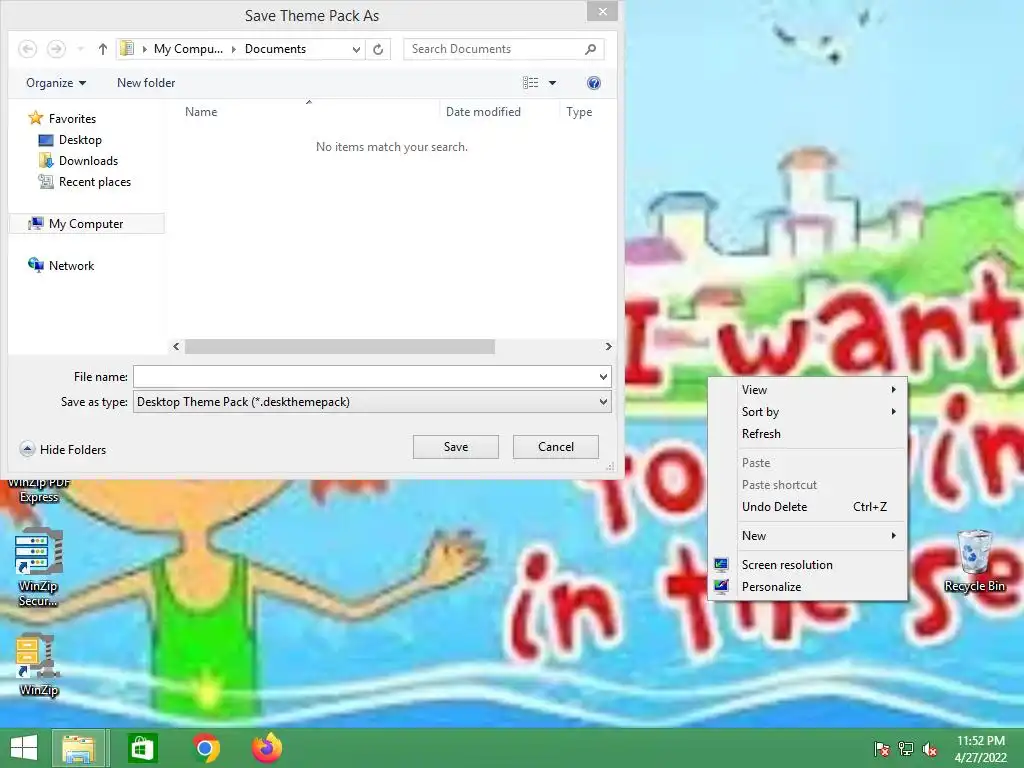Create a New folder
Image resolution: width=1024 pixels, height=768 pixels.
146,83
